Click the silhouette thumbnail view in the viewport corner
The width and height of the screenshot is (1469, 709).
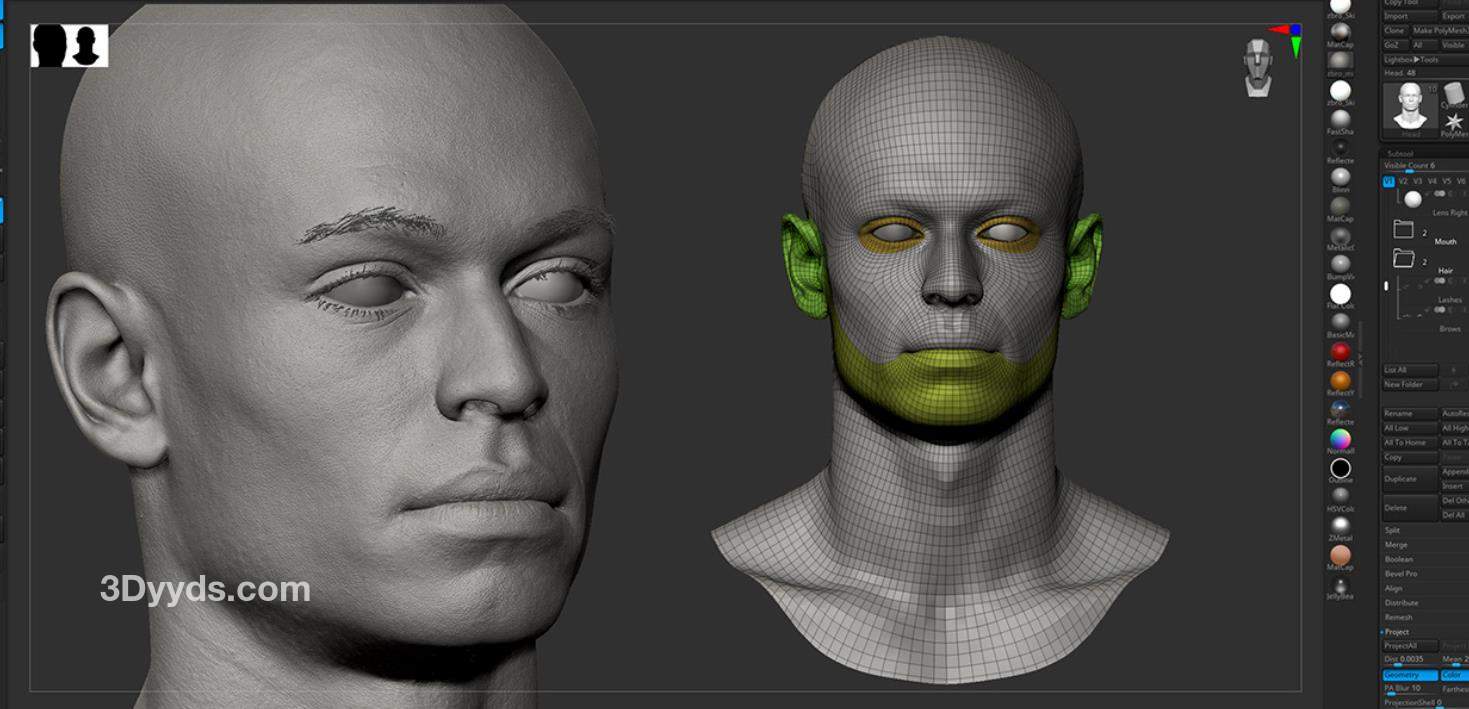69,45
